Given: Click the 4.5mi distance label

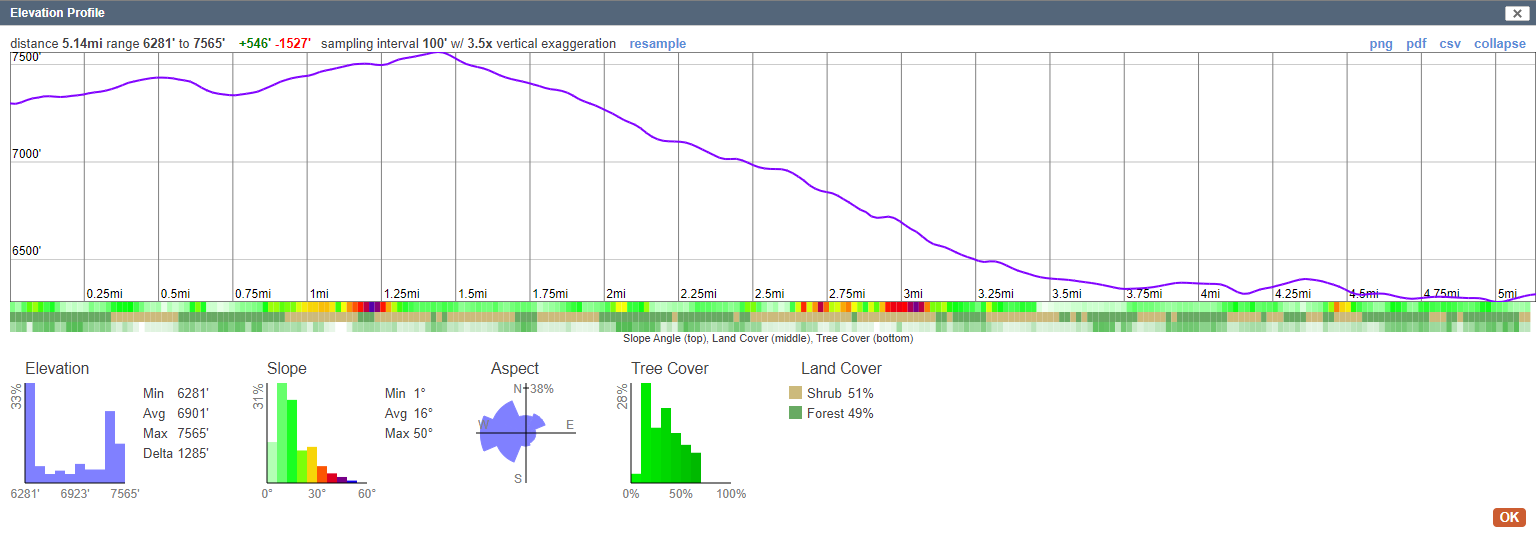Looking at the screenshot, I should click(1364, 294).
